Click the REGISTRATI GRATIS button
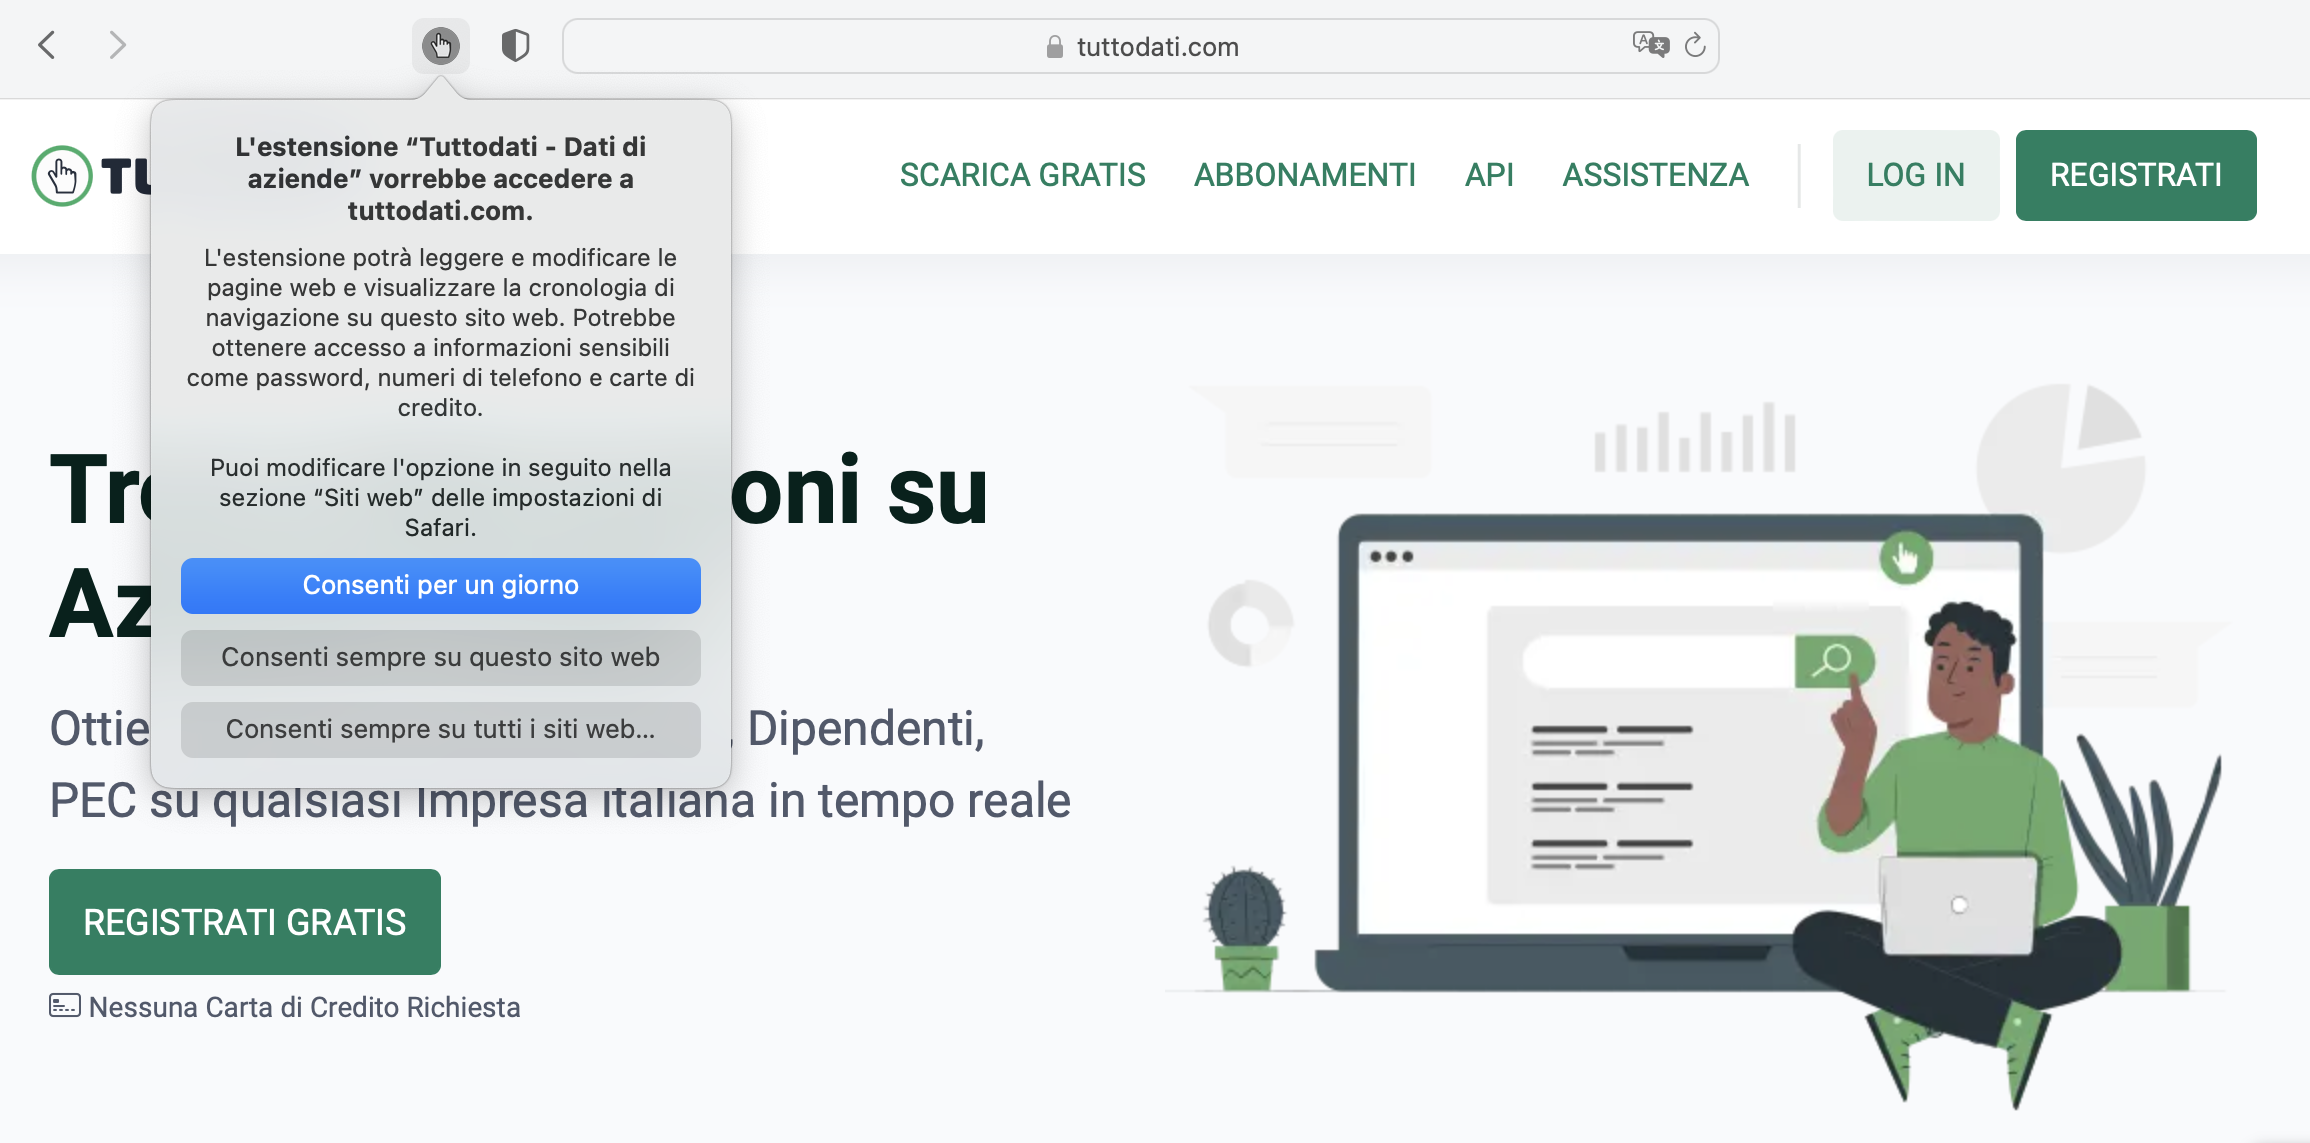This screenshot has height=1143, width=2310. tap(245, 922)
